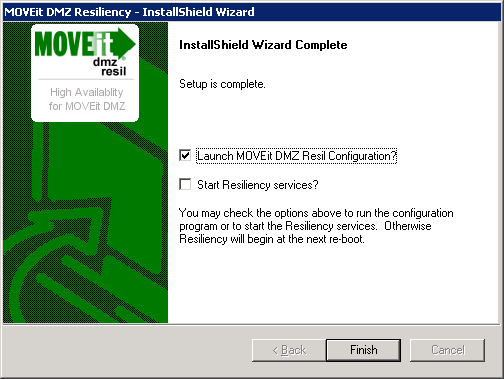Click the 'Launch MOVEit DMZ Resil Configuration?' label
This screenshot has width=504, height=379.
tap(296, 156)
